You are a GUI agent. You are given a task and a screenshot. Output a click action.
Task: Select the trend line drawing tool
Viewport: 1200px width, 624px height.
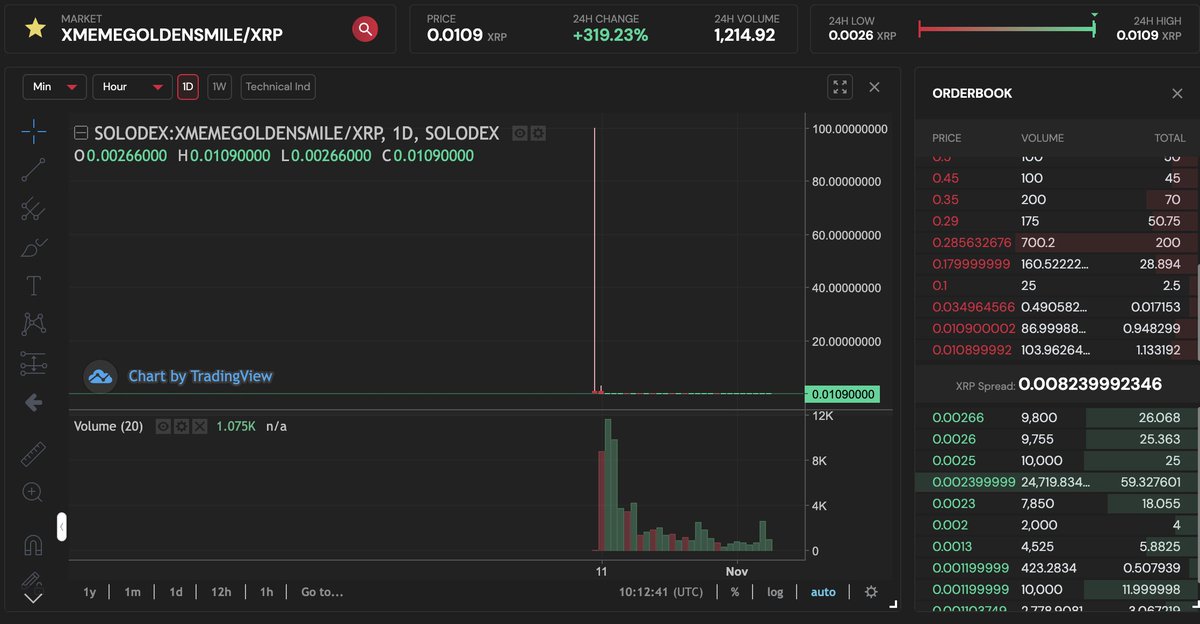click(x=33, y=170)
